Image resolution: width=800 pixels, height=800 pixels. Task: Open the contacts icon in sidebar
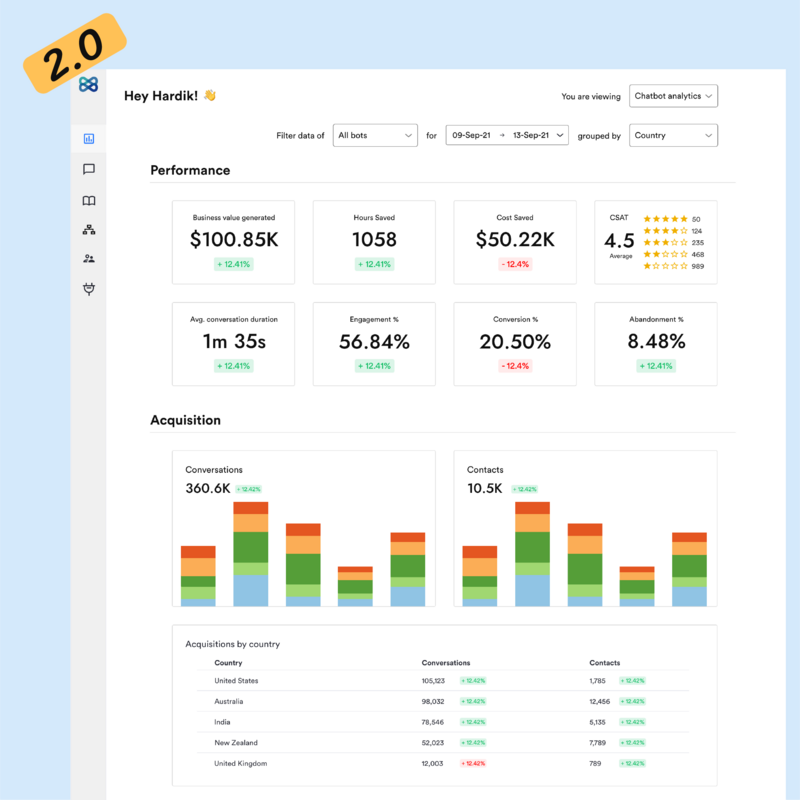90,258
